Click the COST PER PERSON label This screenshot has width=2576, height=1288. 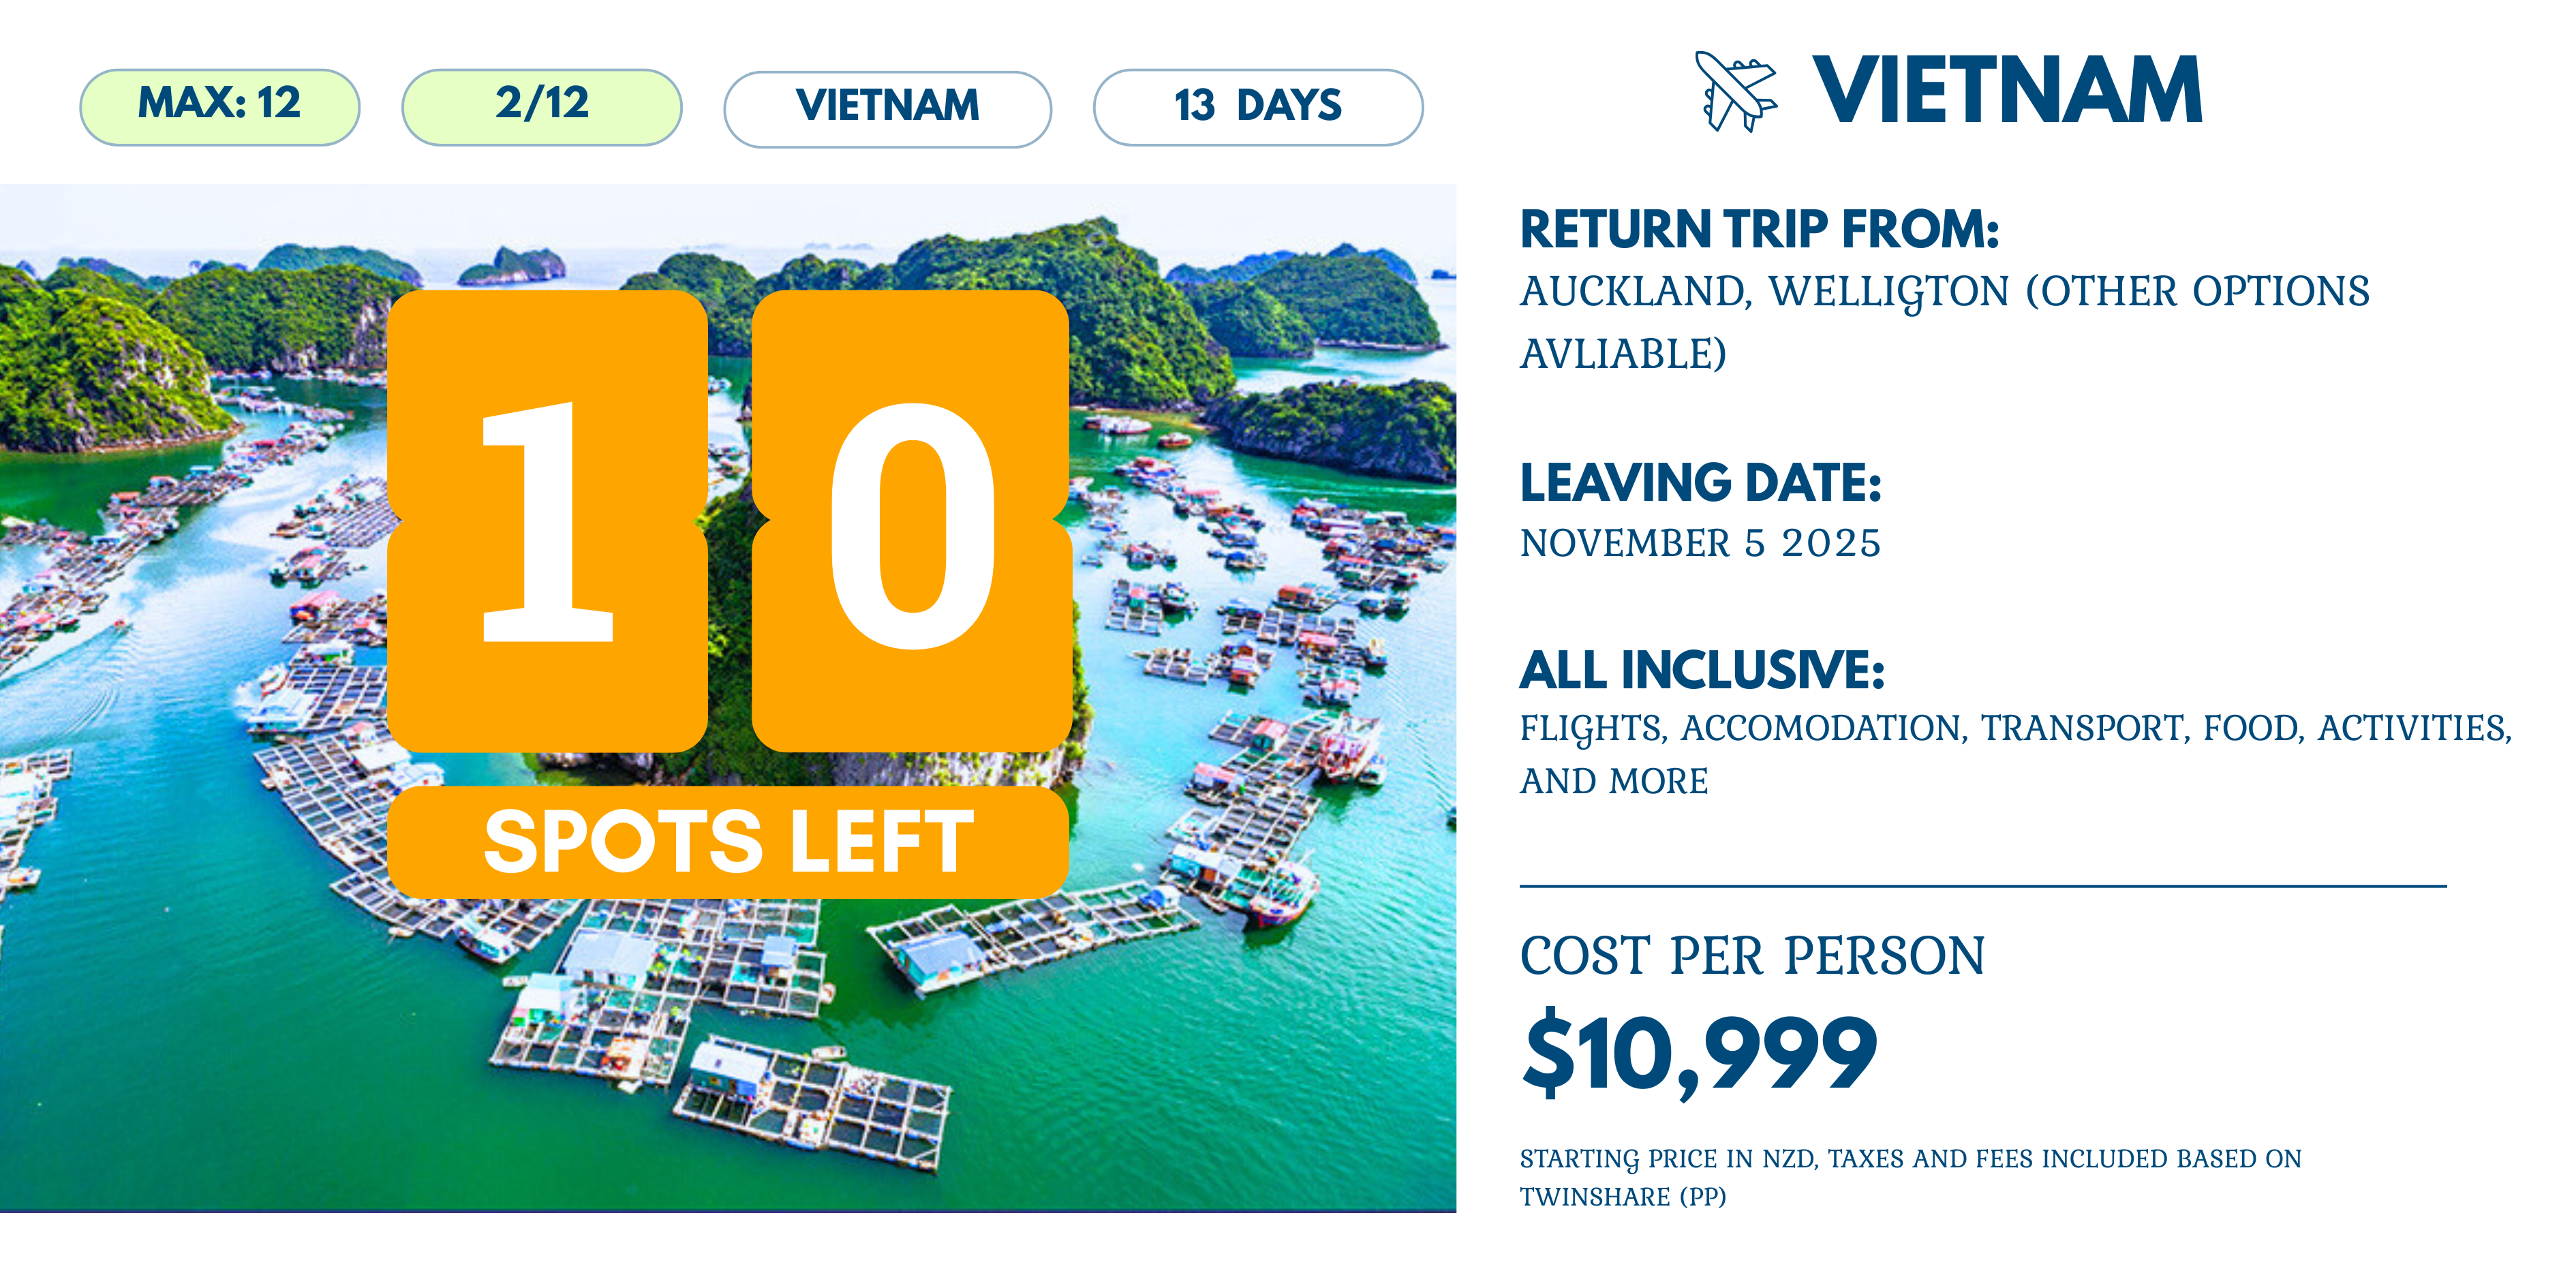[1752, 956]
